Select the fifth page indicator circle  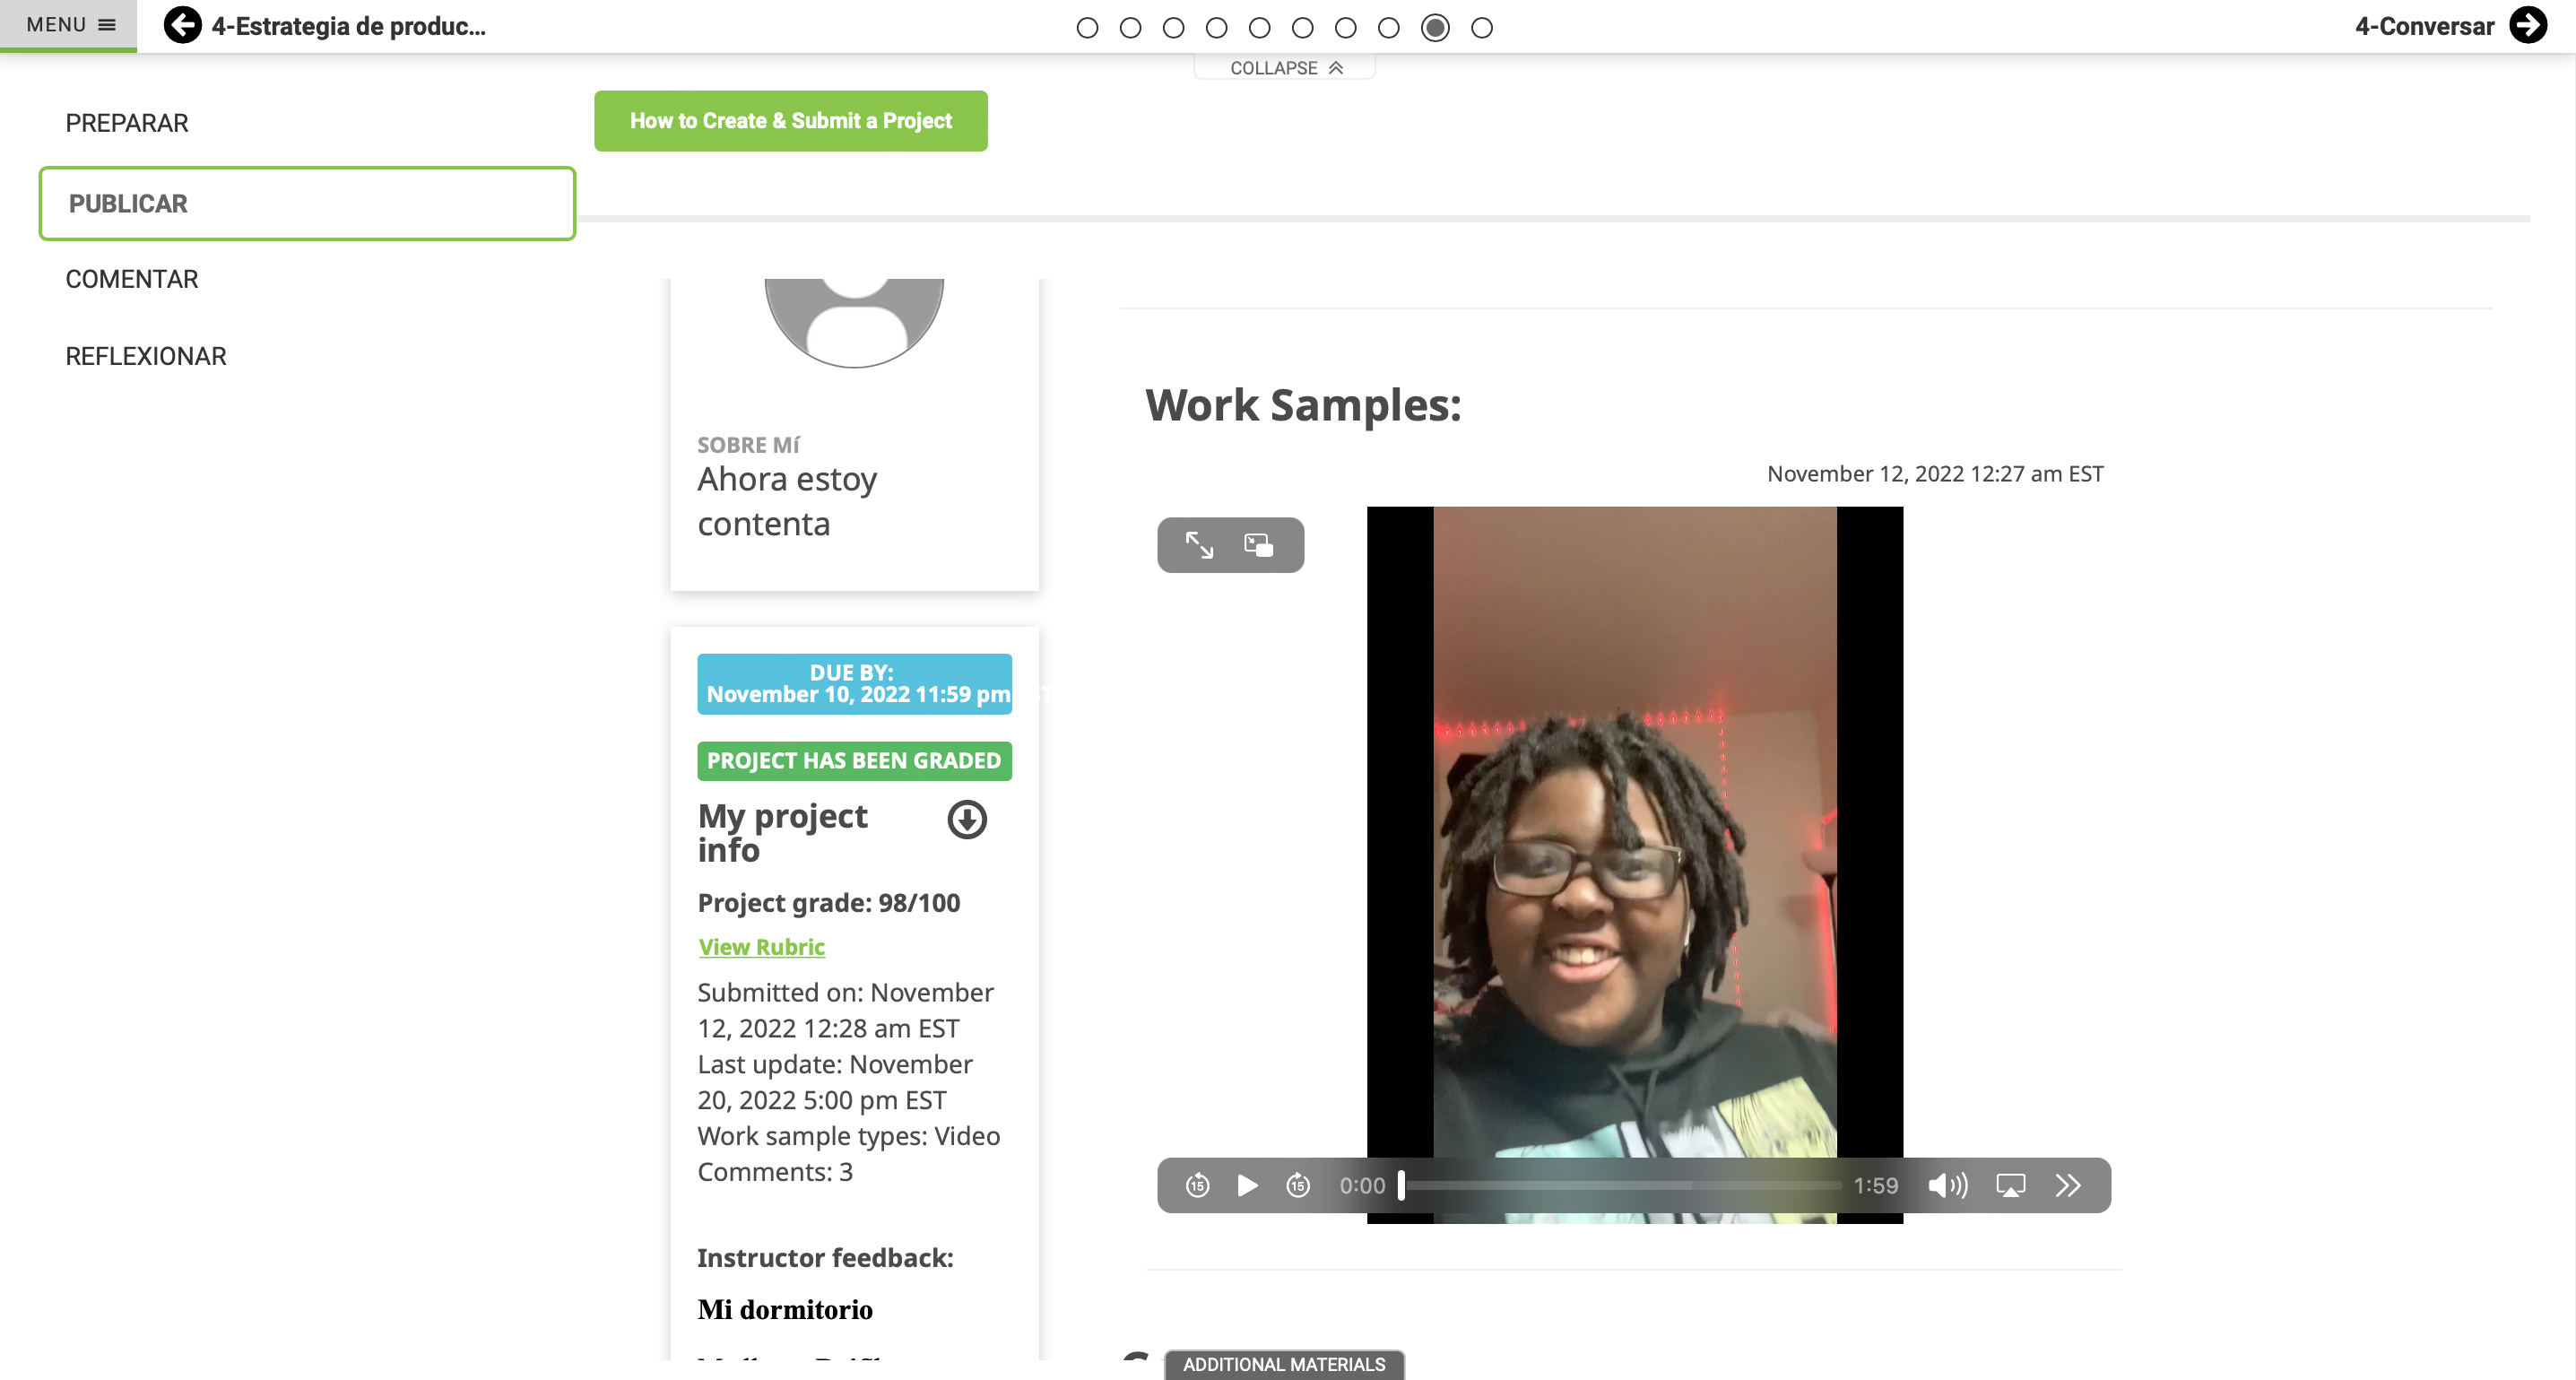1260,28
